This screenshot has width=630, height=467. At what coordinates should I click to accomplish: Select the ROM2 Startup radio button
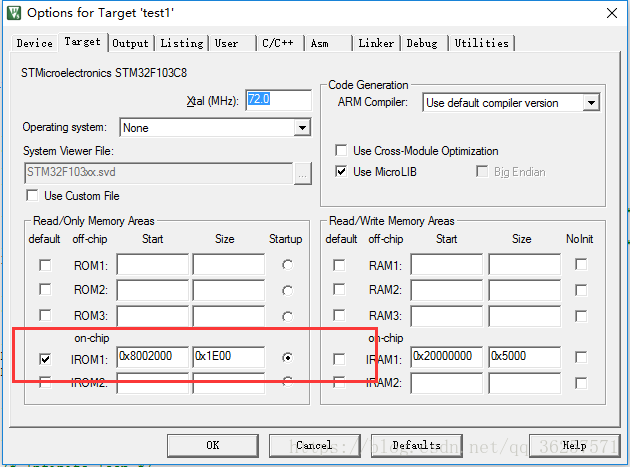point(287,291)
